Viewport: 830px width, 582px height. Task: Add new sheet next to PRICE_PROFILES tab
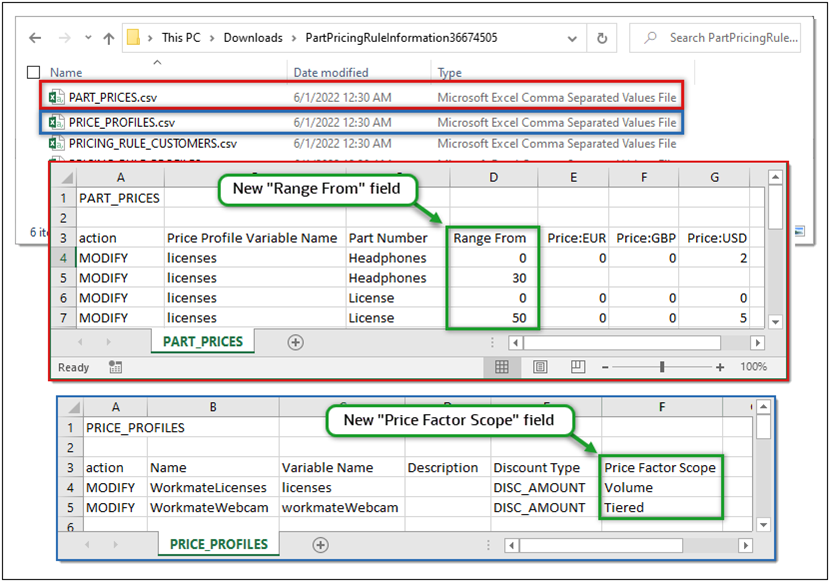(320, 545)
